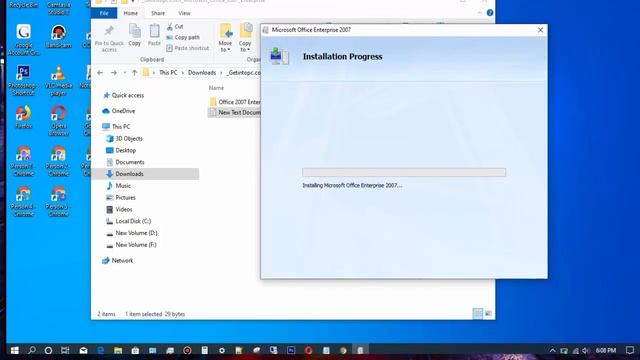This screenshot has height=360, width=640.
Task: Select Network in navigation pane
Action: coord(122,260)
